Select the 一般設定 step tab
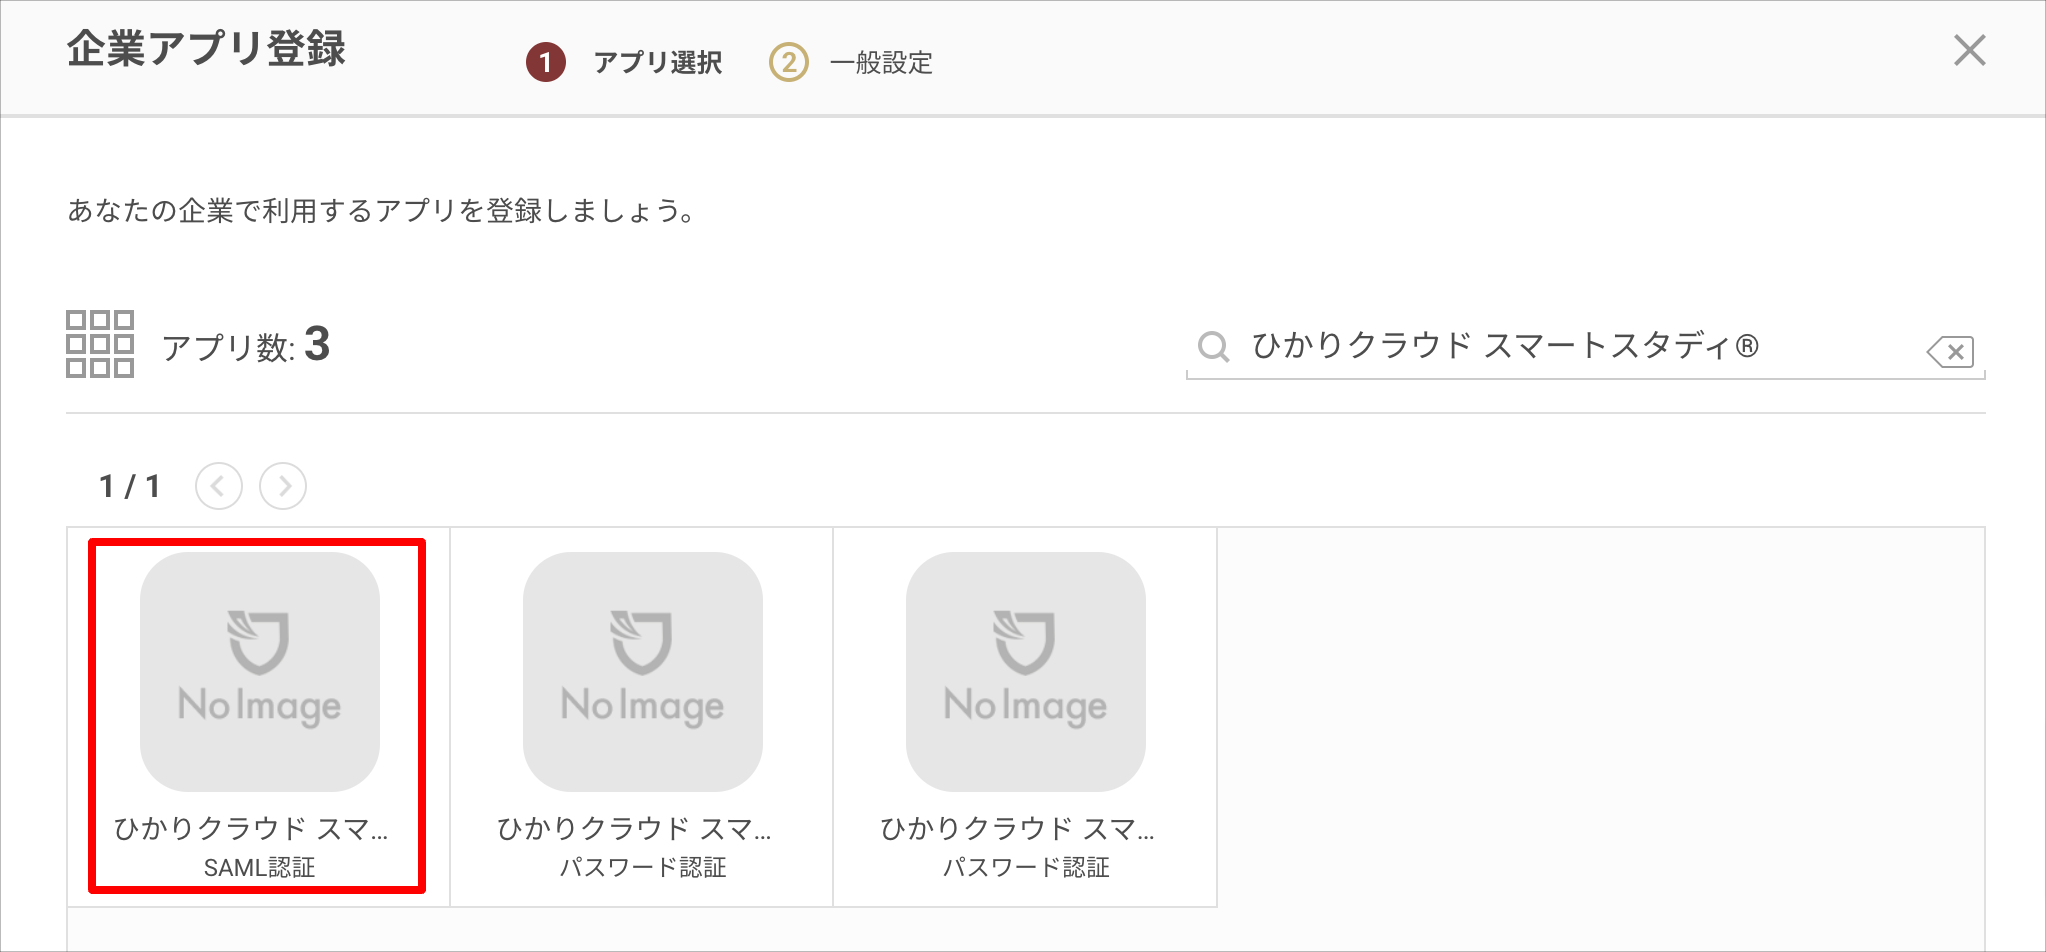The width and height of the screenshot is (2046, 952). 881,62
